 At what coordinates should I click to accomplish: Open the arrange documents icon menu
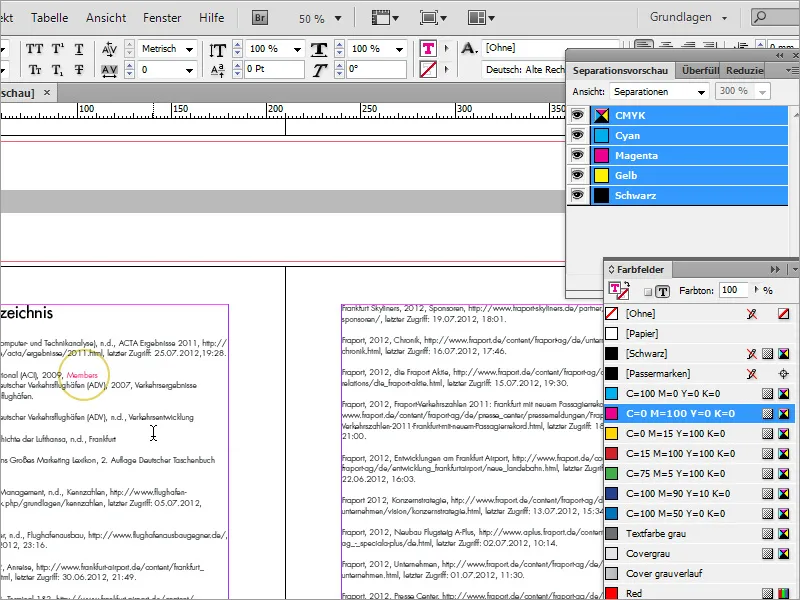[x=481, y=18]
